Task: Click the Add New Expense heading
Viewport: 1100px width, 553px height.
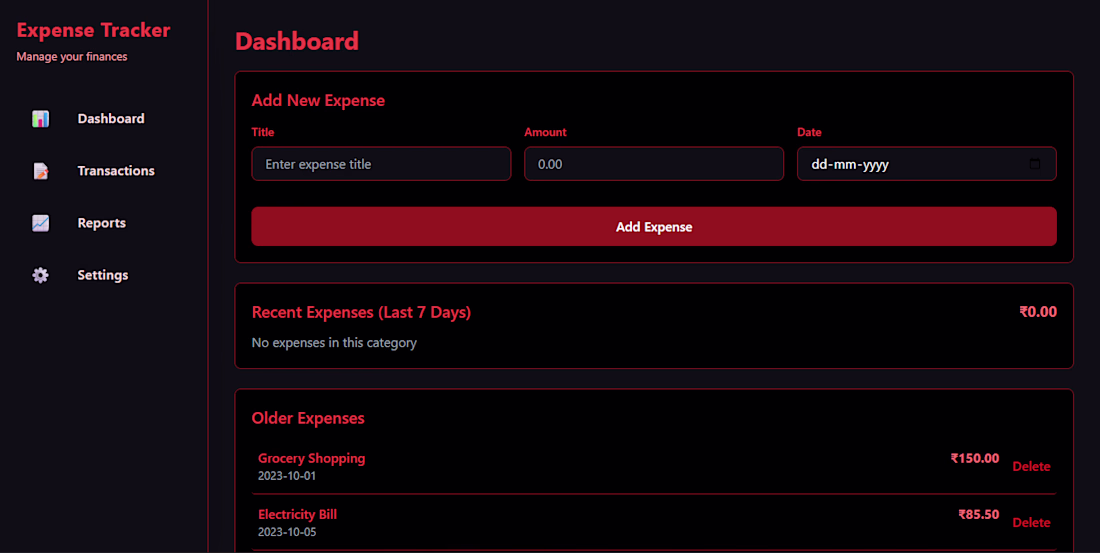Action: coord(318,100)
